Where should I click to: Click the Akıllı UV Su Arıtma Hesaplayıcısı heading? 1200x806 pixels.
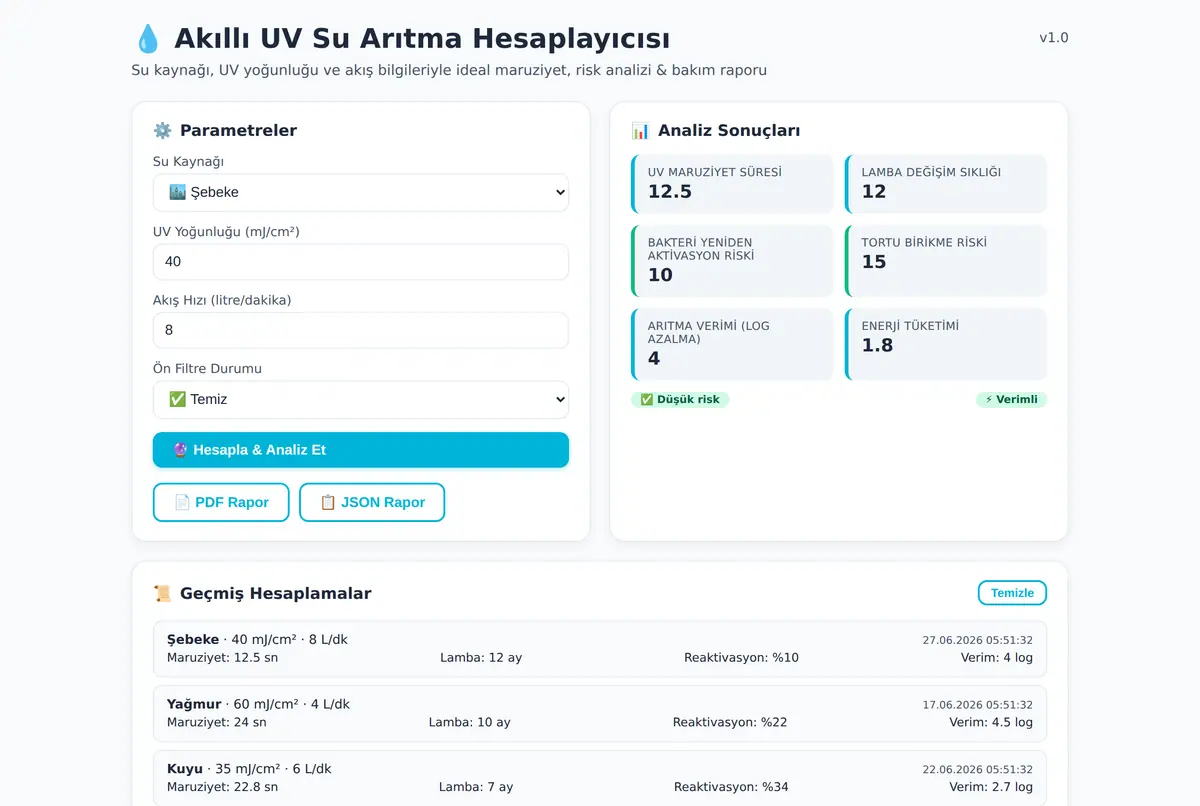[422, 39]
